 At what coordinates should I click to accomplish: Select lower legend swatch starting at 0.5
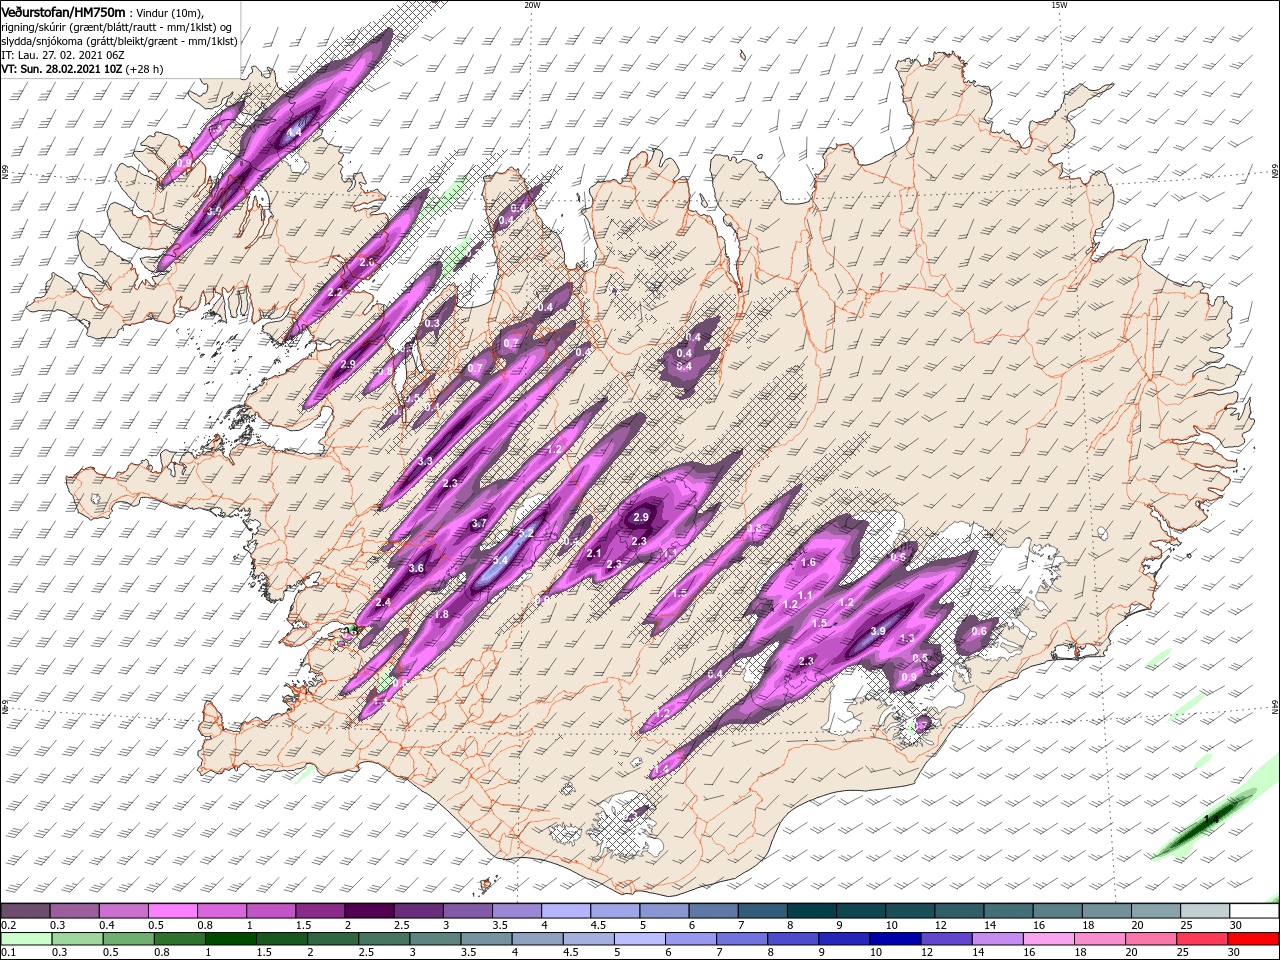point(129,939)
